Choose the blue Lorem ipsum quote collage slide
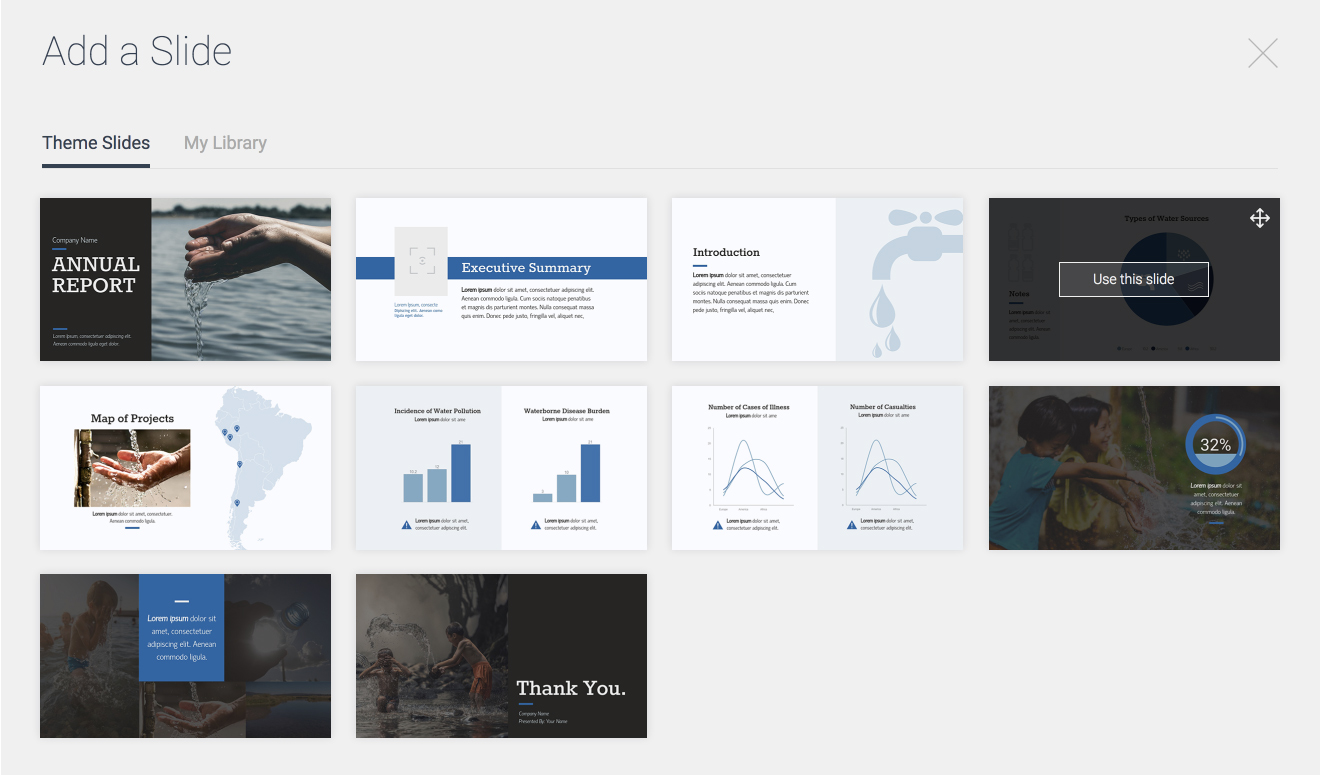The width and height of the screenshot is (1320, 775). click(x=185, y=656)
